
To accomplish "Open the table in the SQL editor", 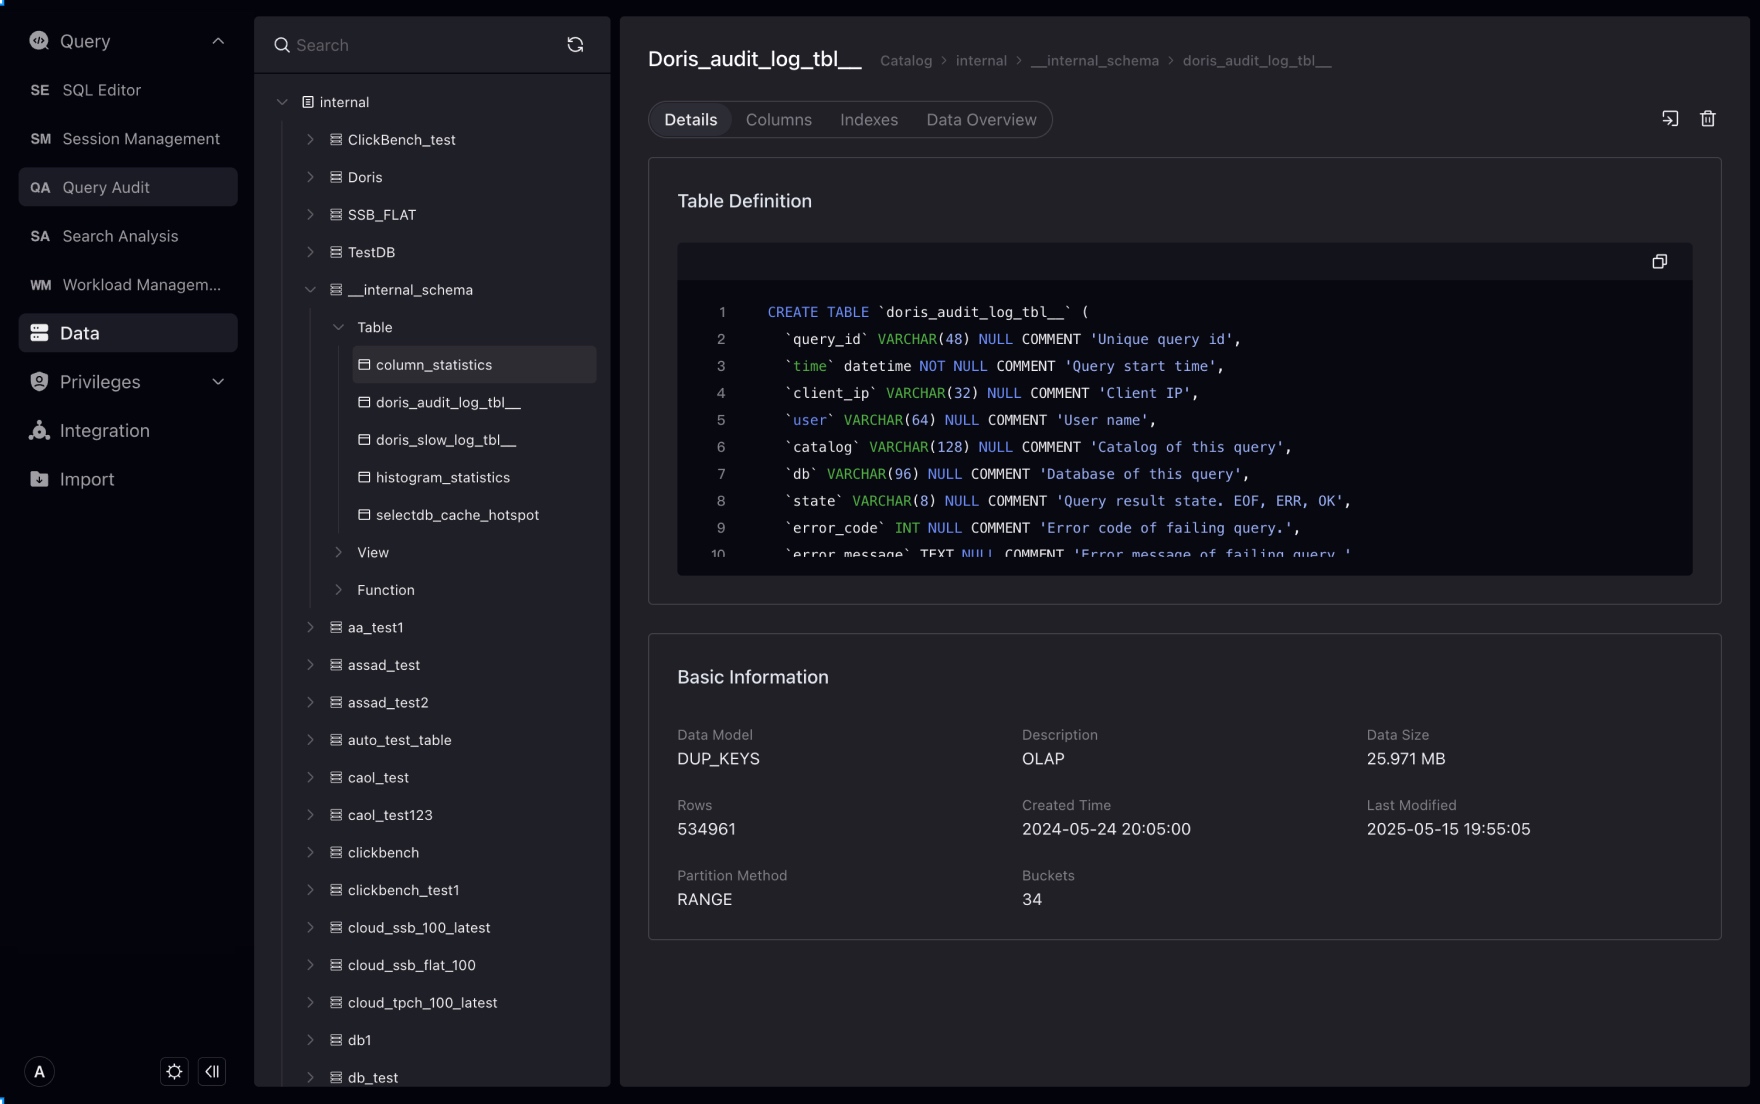I will pos(1670,118).
